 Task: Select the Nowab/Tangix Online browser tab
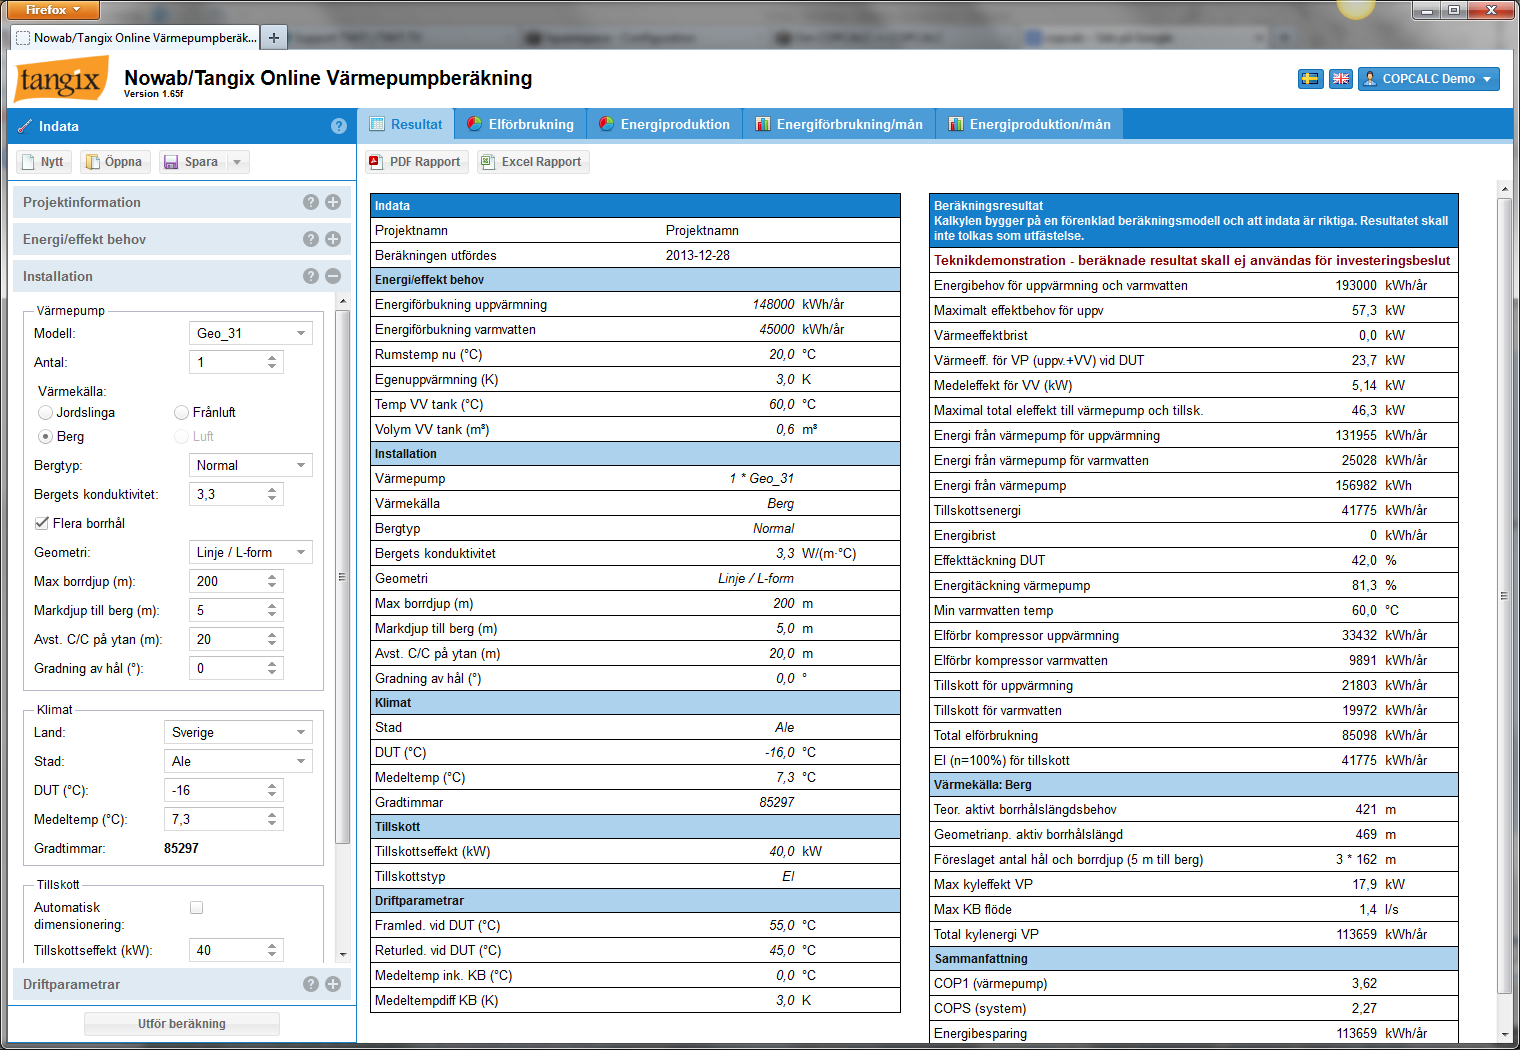(x=135, y=38)
